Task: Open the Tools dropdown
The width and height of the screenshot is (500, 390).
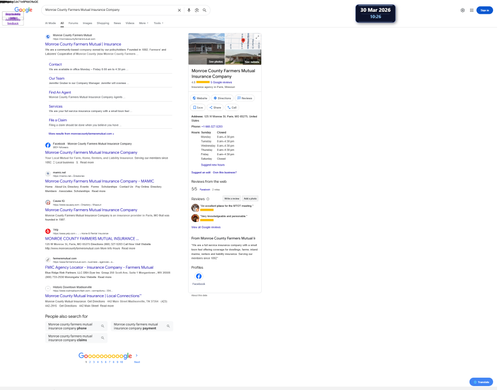Action: pos(158,23)
